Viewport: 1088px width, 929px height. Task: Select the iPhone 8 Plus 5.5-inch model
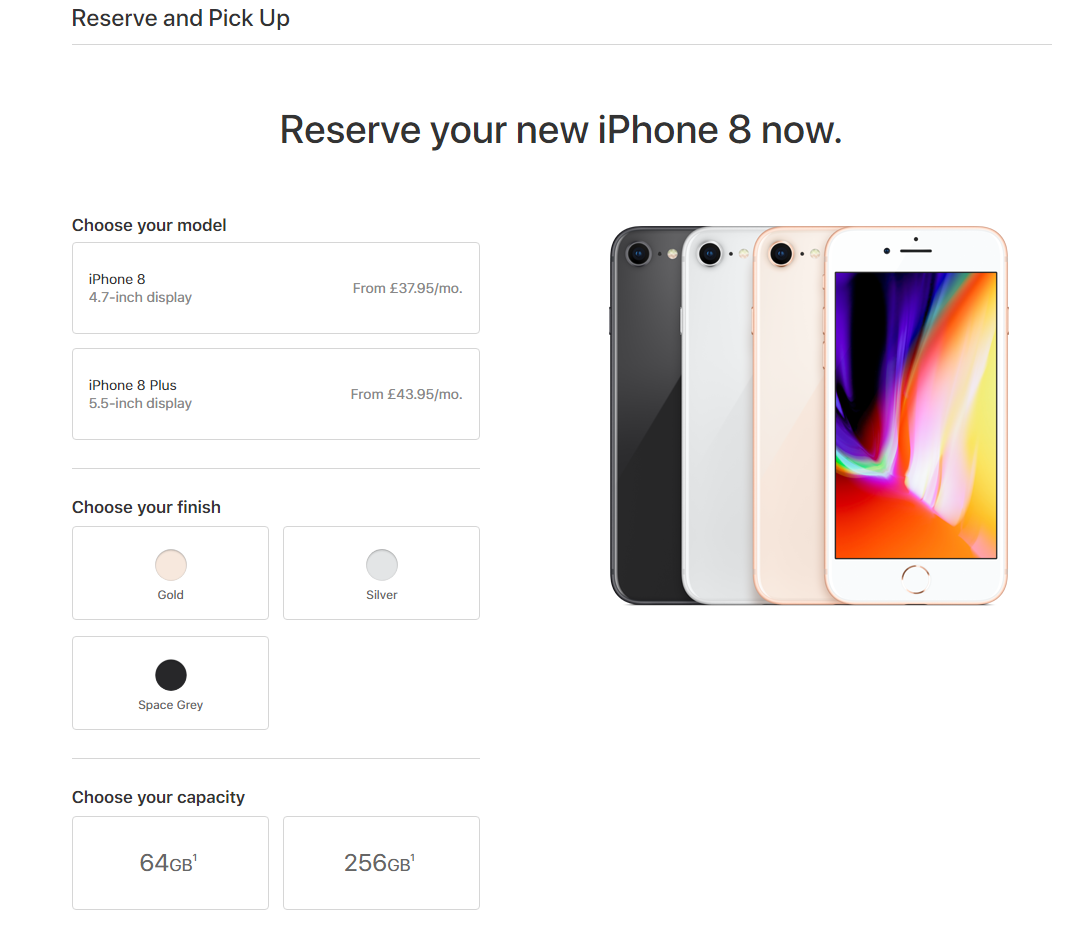[275, 394]
